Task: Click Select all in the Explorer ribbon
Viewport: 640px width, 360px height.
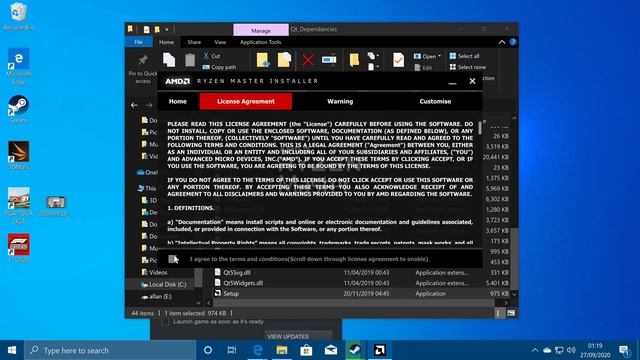Action: [464, 56]
